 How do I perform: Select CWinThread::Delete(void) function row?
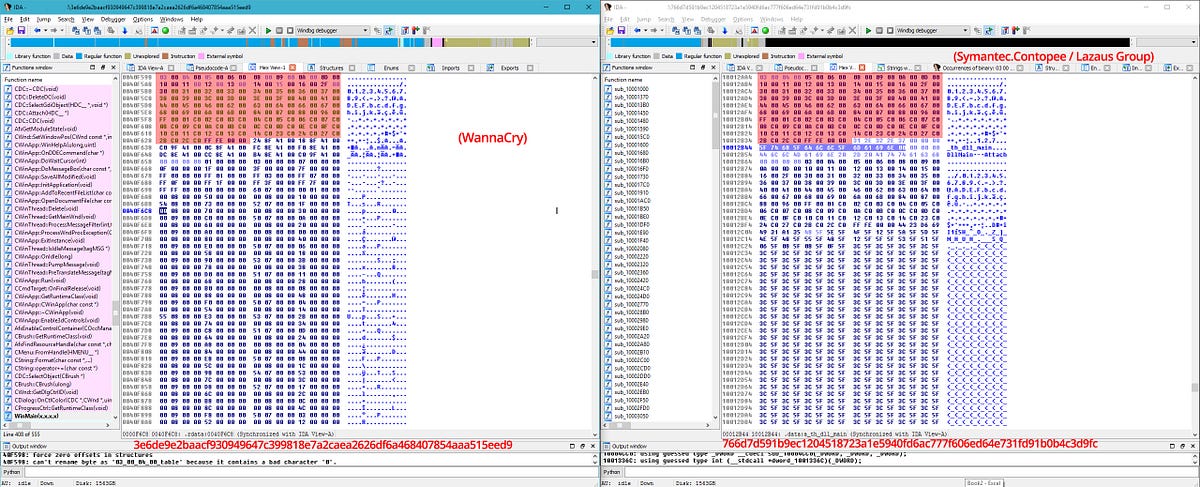(x=58, y=209)
